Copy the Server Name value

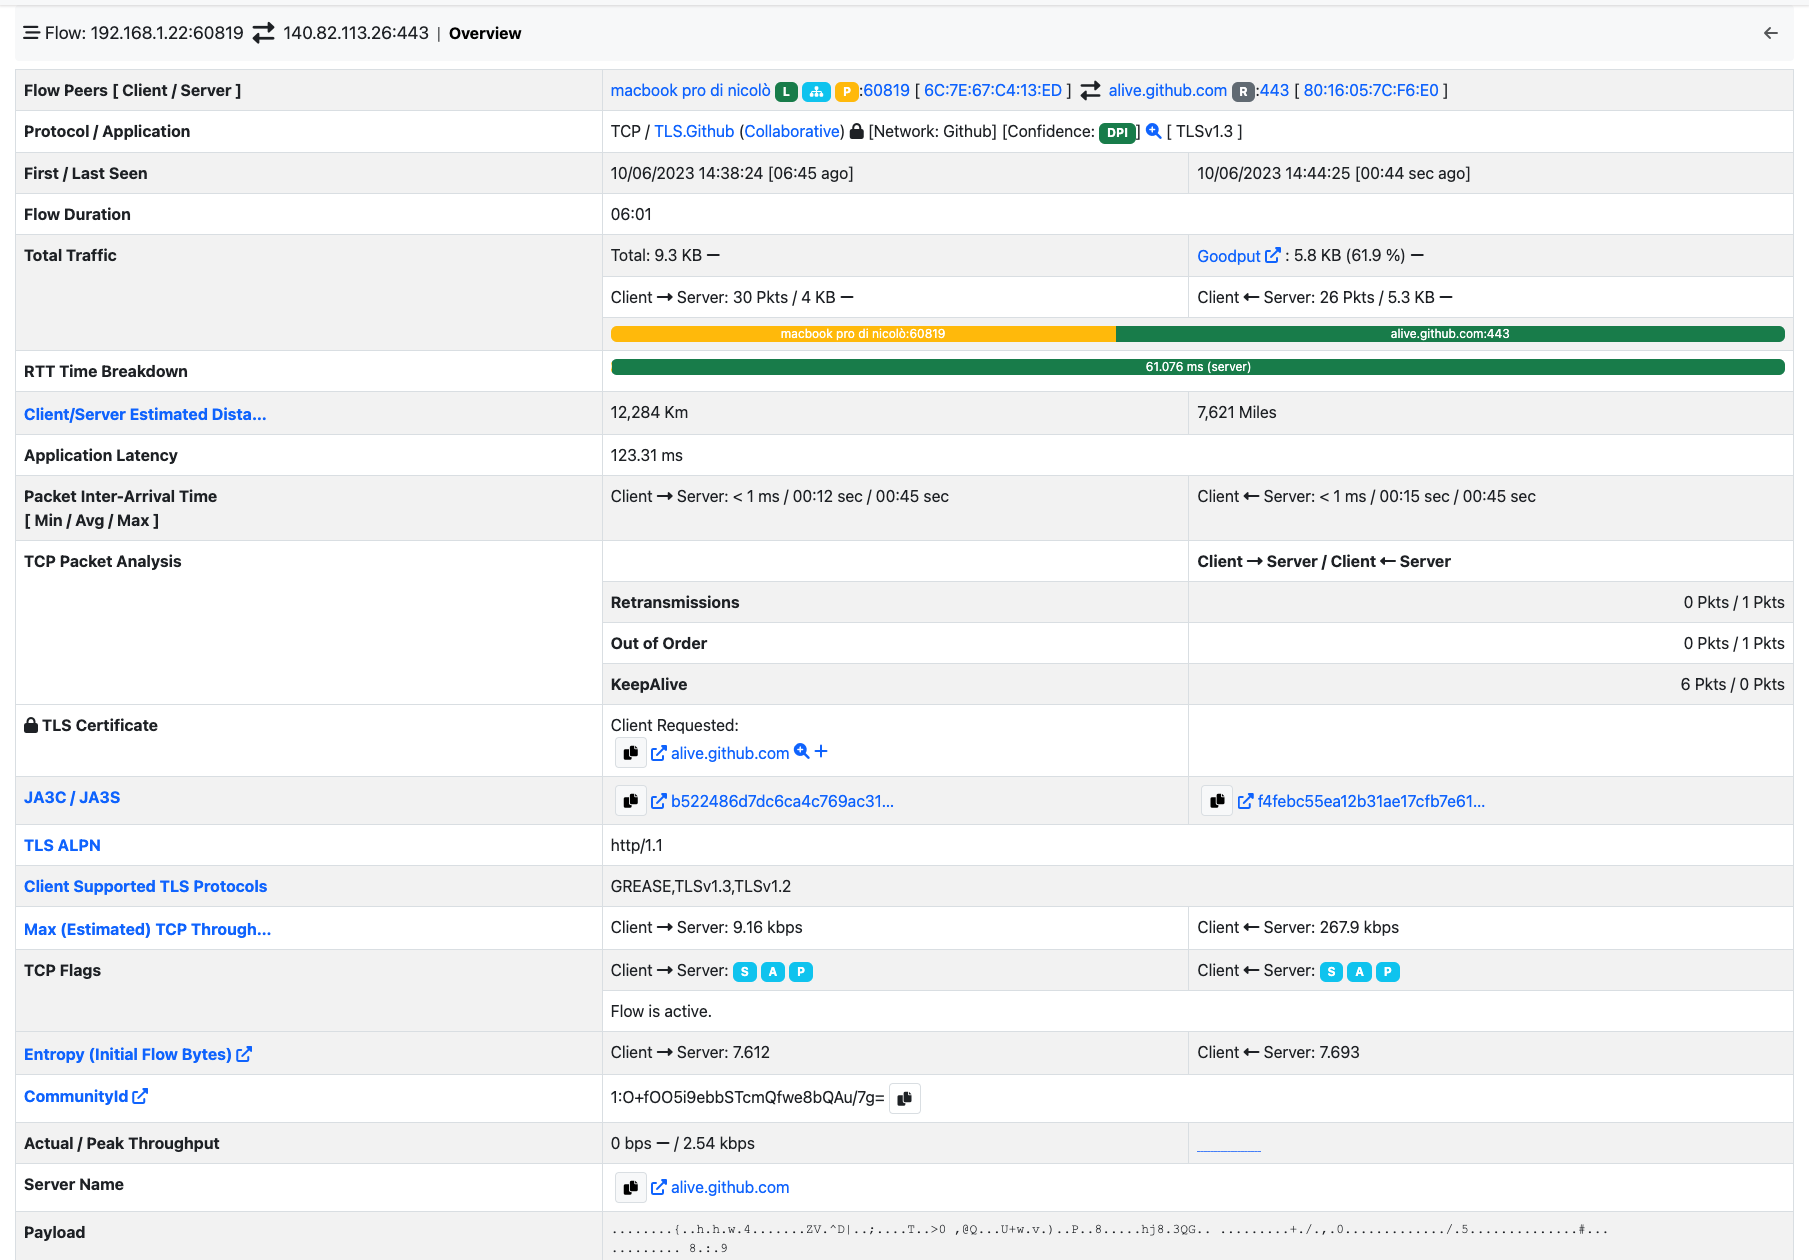coord(631,1187)
